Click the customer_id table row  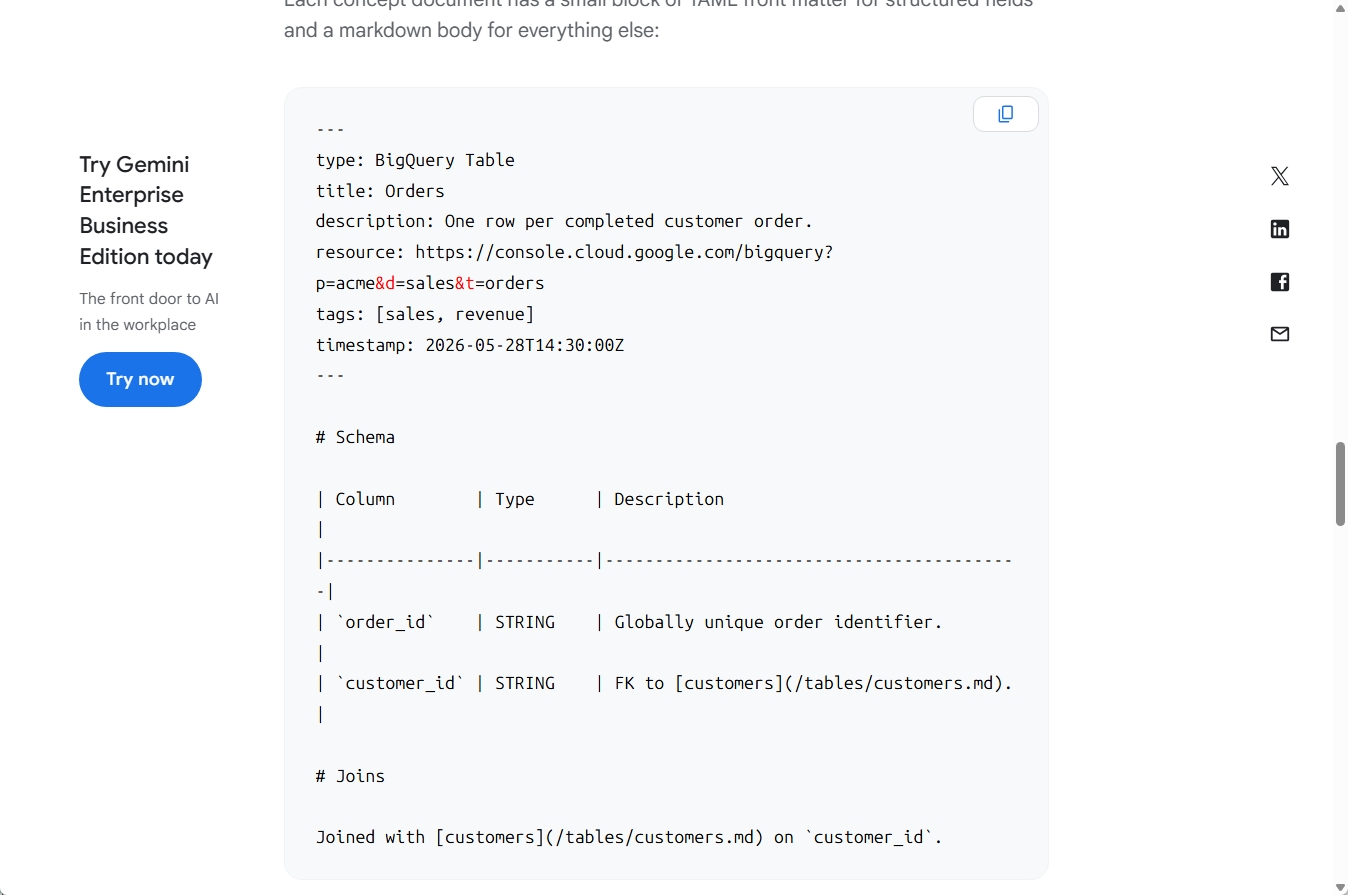point(664,683)
